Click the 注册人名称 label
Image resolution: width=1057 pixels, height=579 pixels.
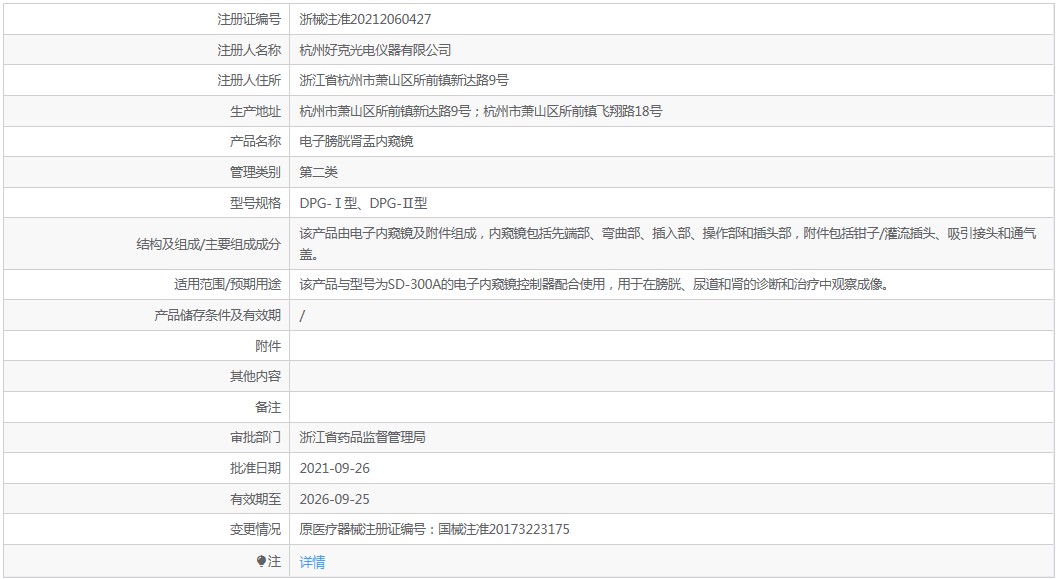pos(249,50)
